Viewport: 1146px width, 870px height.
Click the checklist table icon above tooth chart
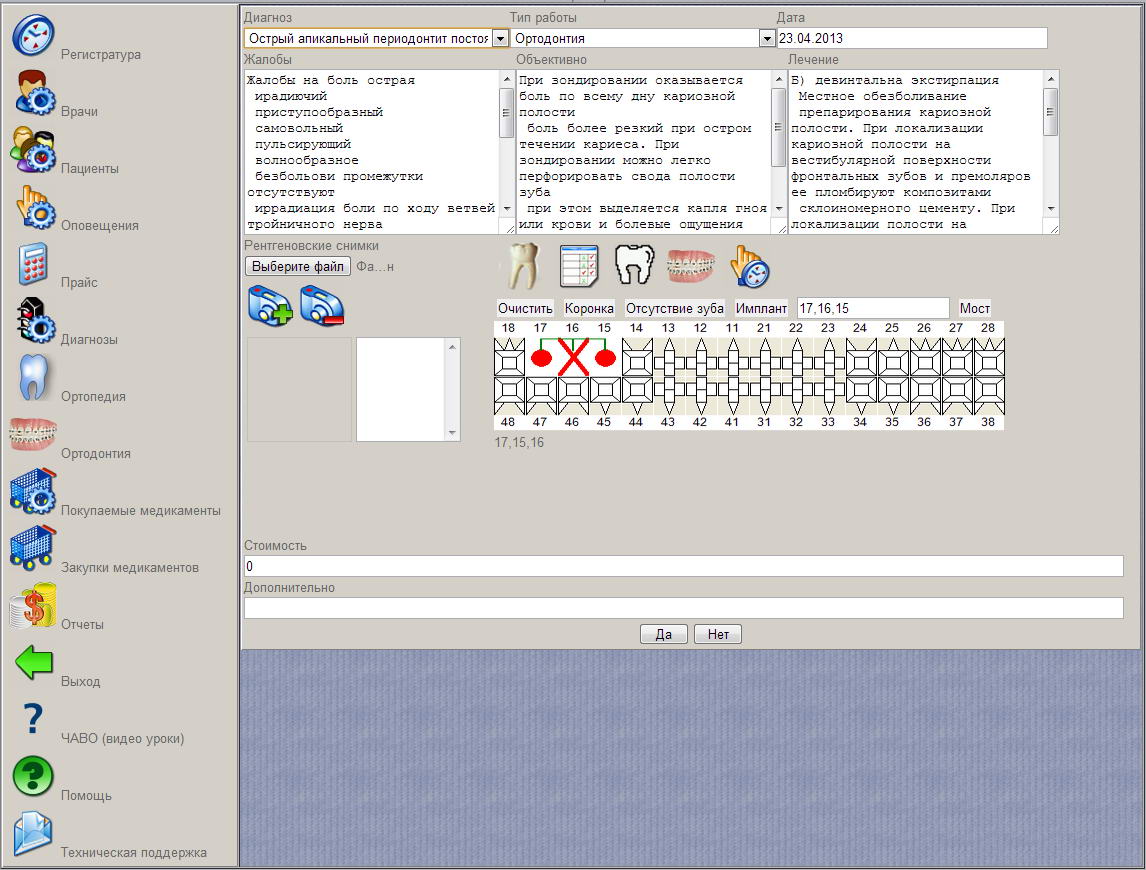point(578,267)
